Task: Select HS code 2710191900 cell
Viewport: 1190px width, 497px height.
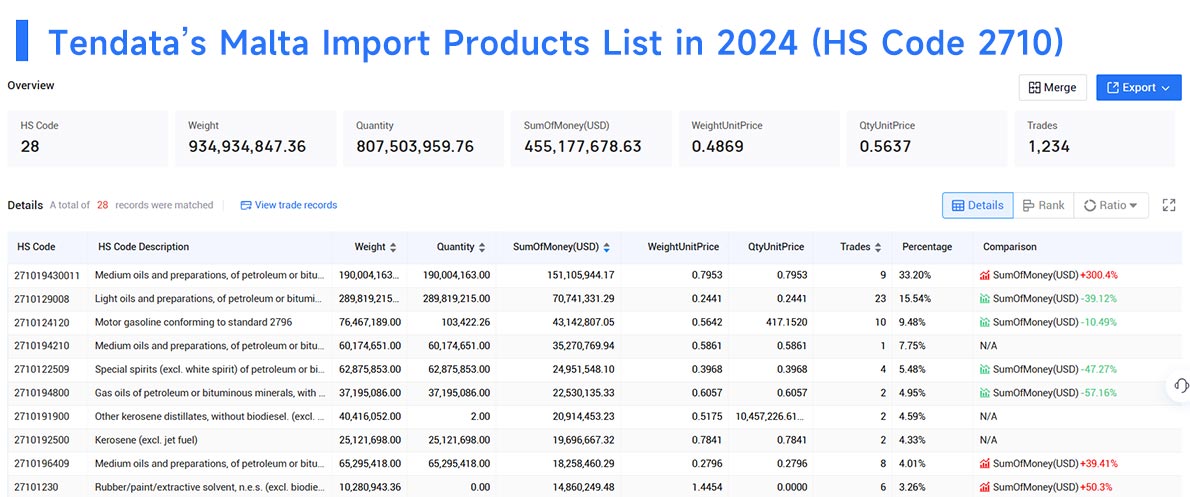Action: pyautogui.click(x=42, y=416)
